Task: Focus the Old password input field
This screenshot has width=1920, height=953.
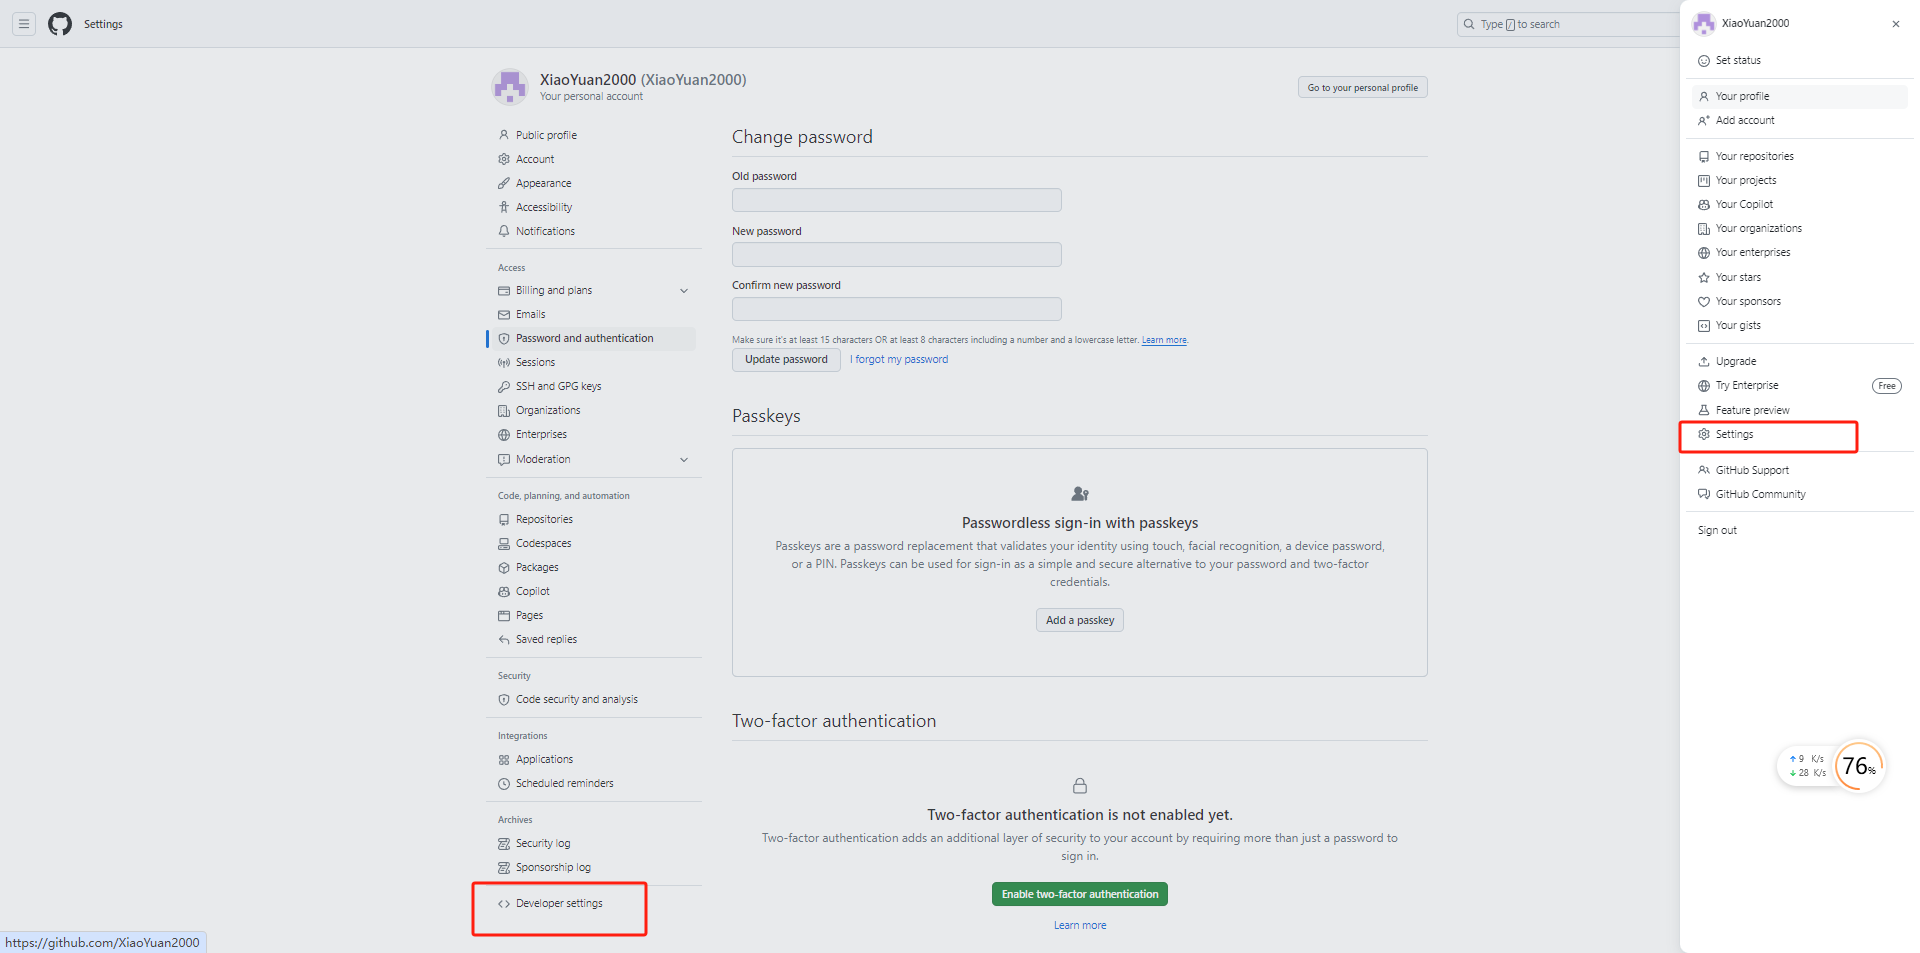Action: coord(896,200)
